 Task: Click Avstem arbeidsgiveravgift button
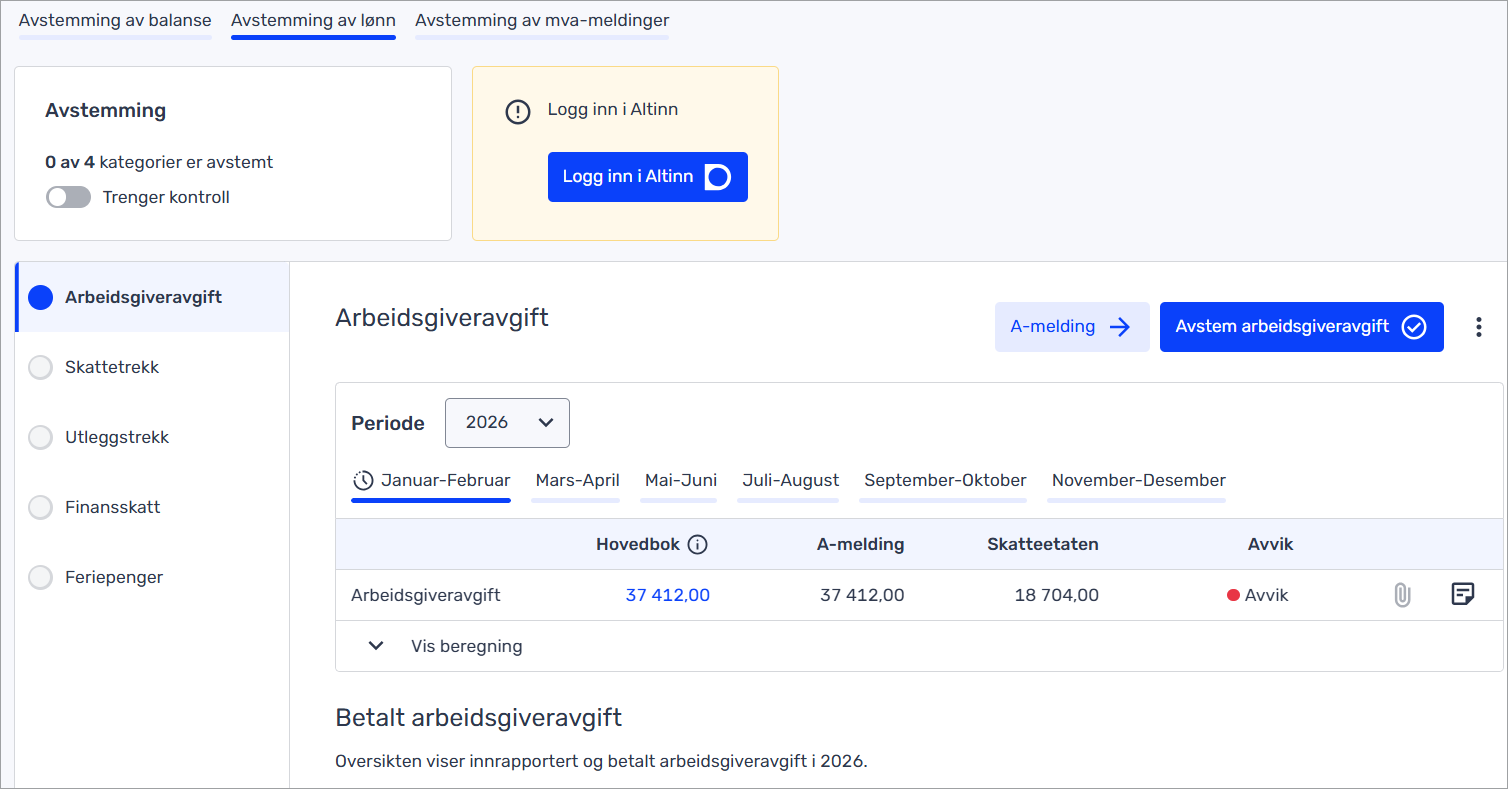pos(1300,327)
